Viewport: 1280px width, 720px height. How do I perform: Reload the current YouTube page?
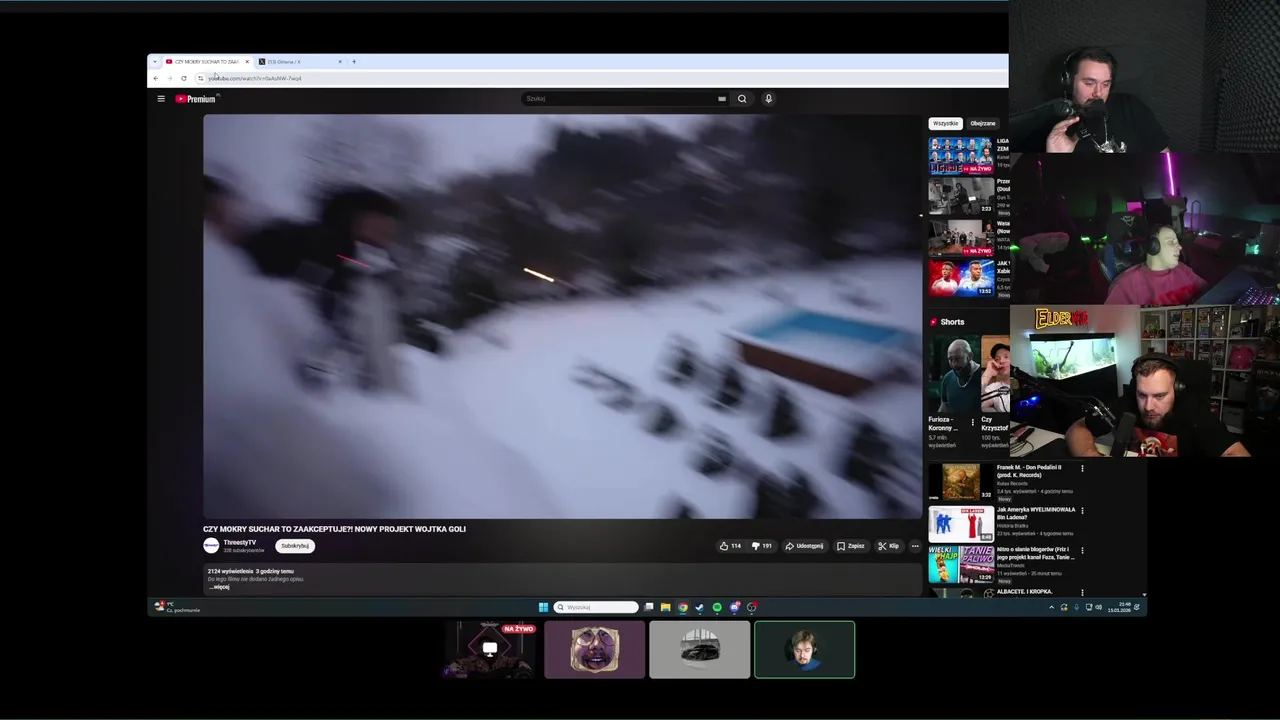pyautogui.click(x=183, y=78)
